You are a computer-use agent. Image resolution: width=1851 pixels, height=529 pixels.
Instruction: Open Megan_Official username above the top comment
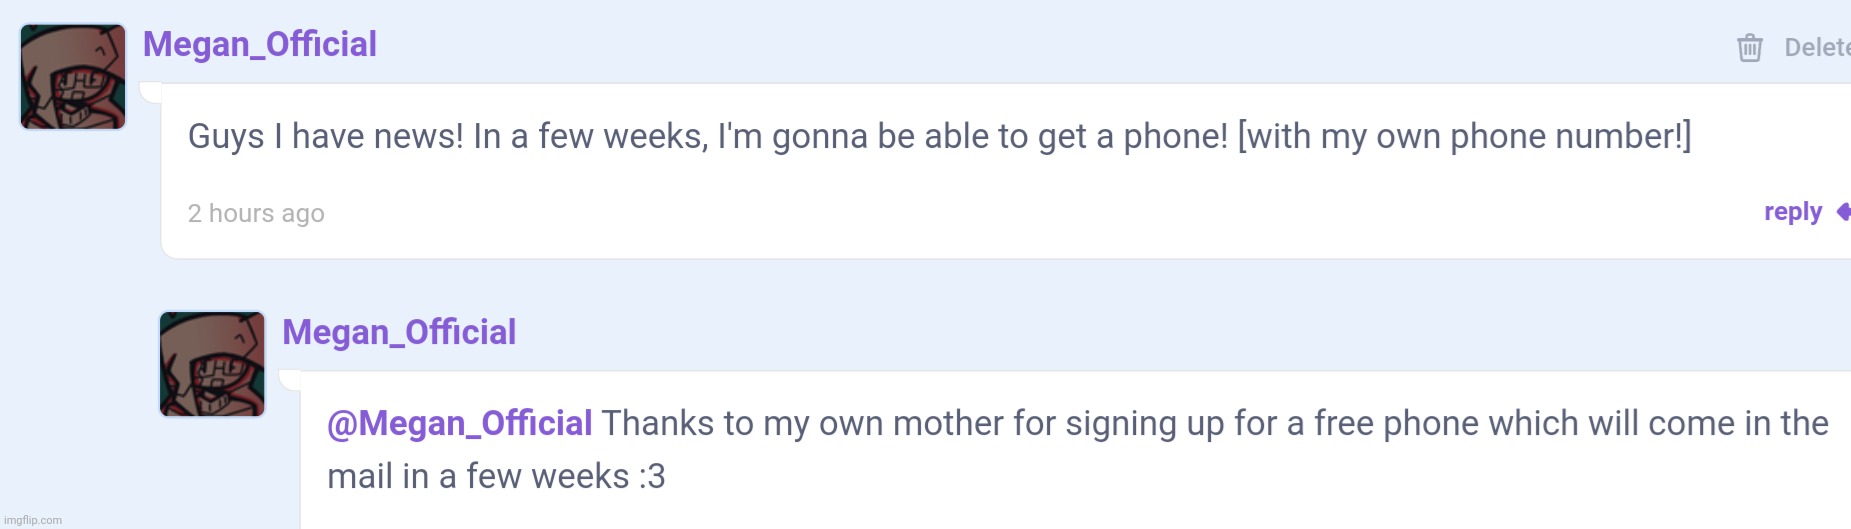click(260, 45)
